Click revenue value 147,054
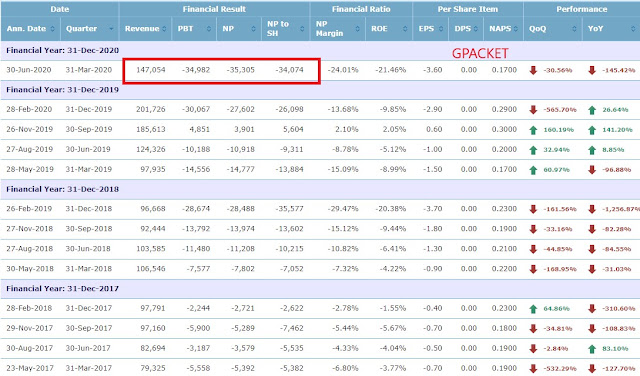 tap(151, 70)
